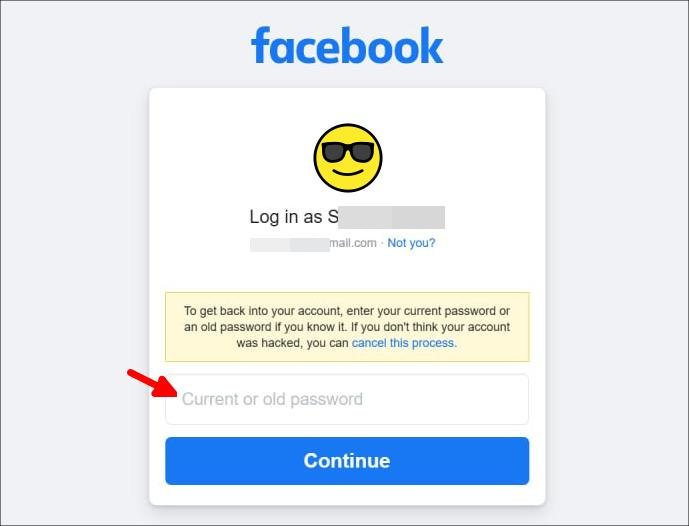
Task: Click the gray redacted name block
Action: tap(392, 217)
